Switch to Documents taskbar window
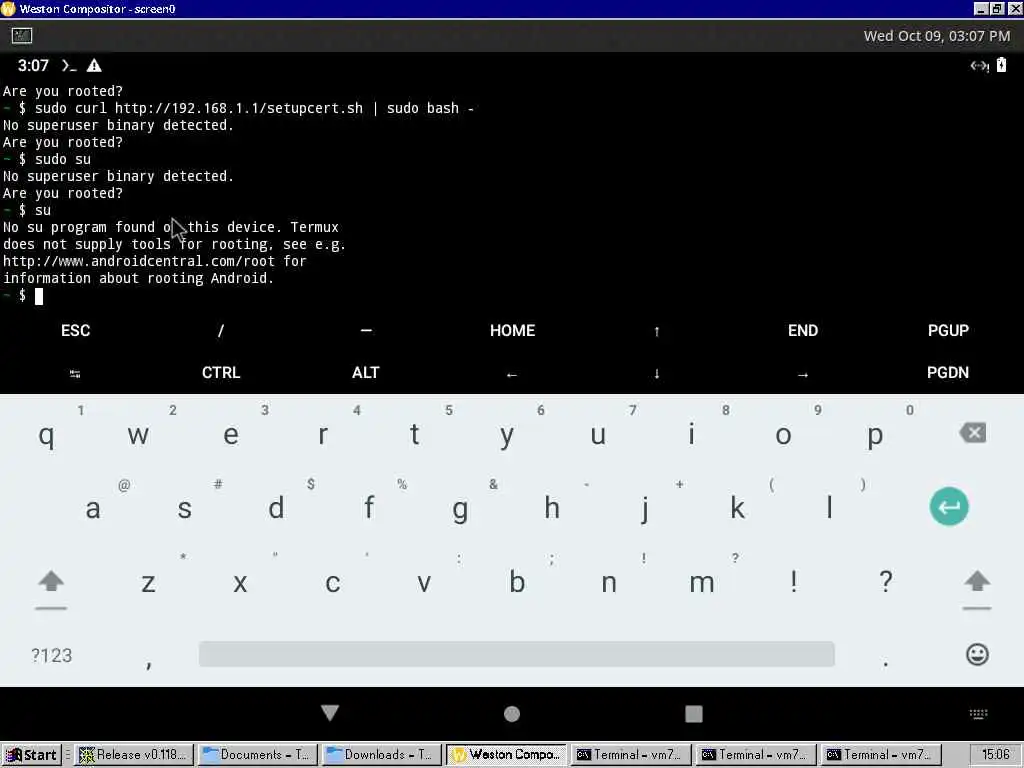Screen dimensions: 1024x768 [x=258, y=755]
